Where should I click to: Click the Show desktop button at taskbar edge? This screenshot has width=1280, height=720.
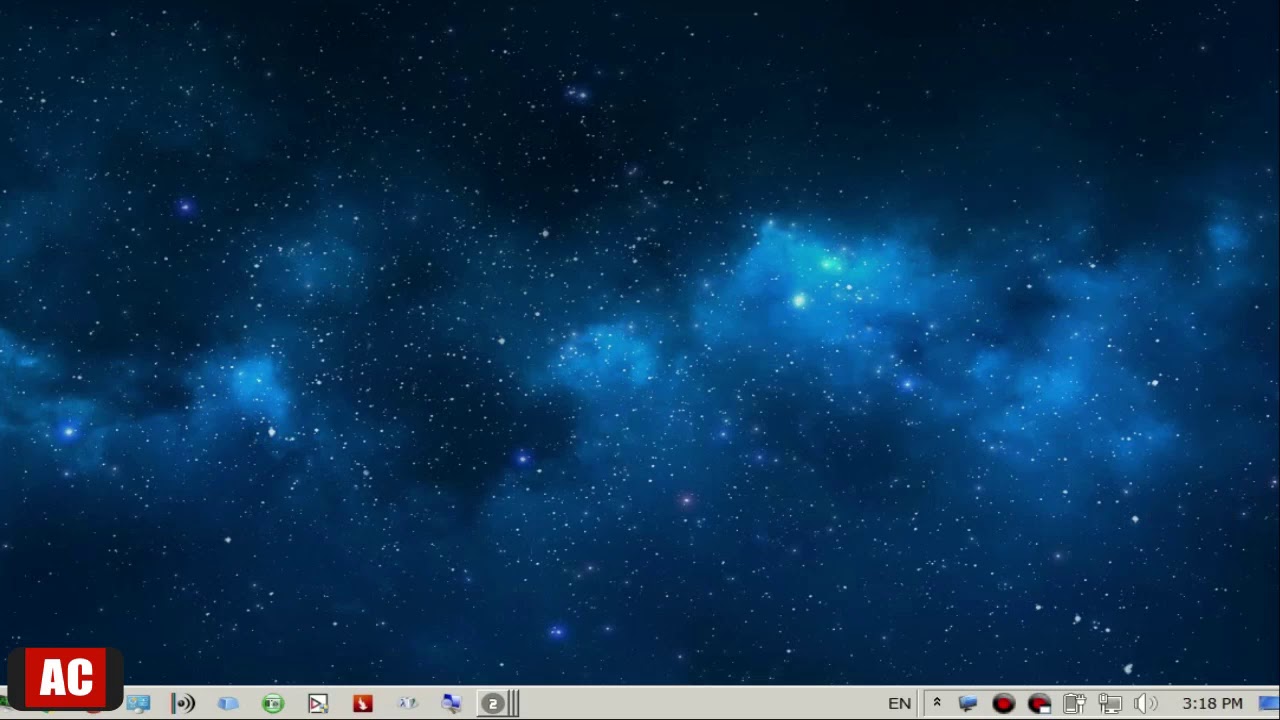pos(1269,704)
